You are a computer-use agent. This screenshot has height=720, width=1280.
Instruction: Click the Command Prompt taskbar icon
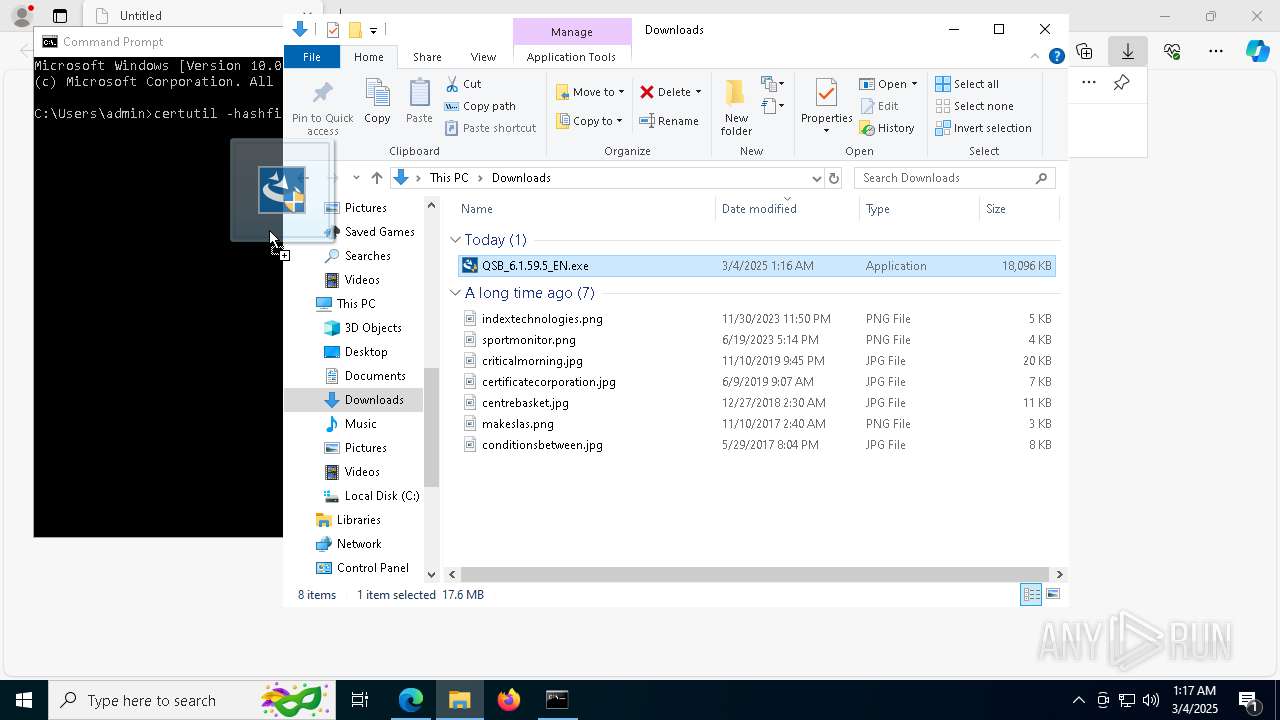[558, 700]
